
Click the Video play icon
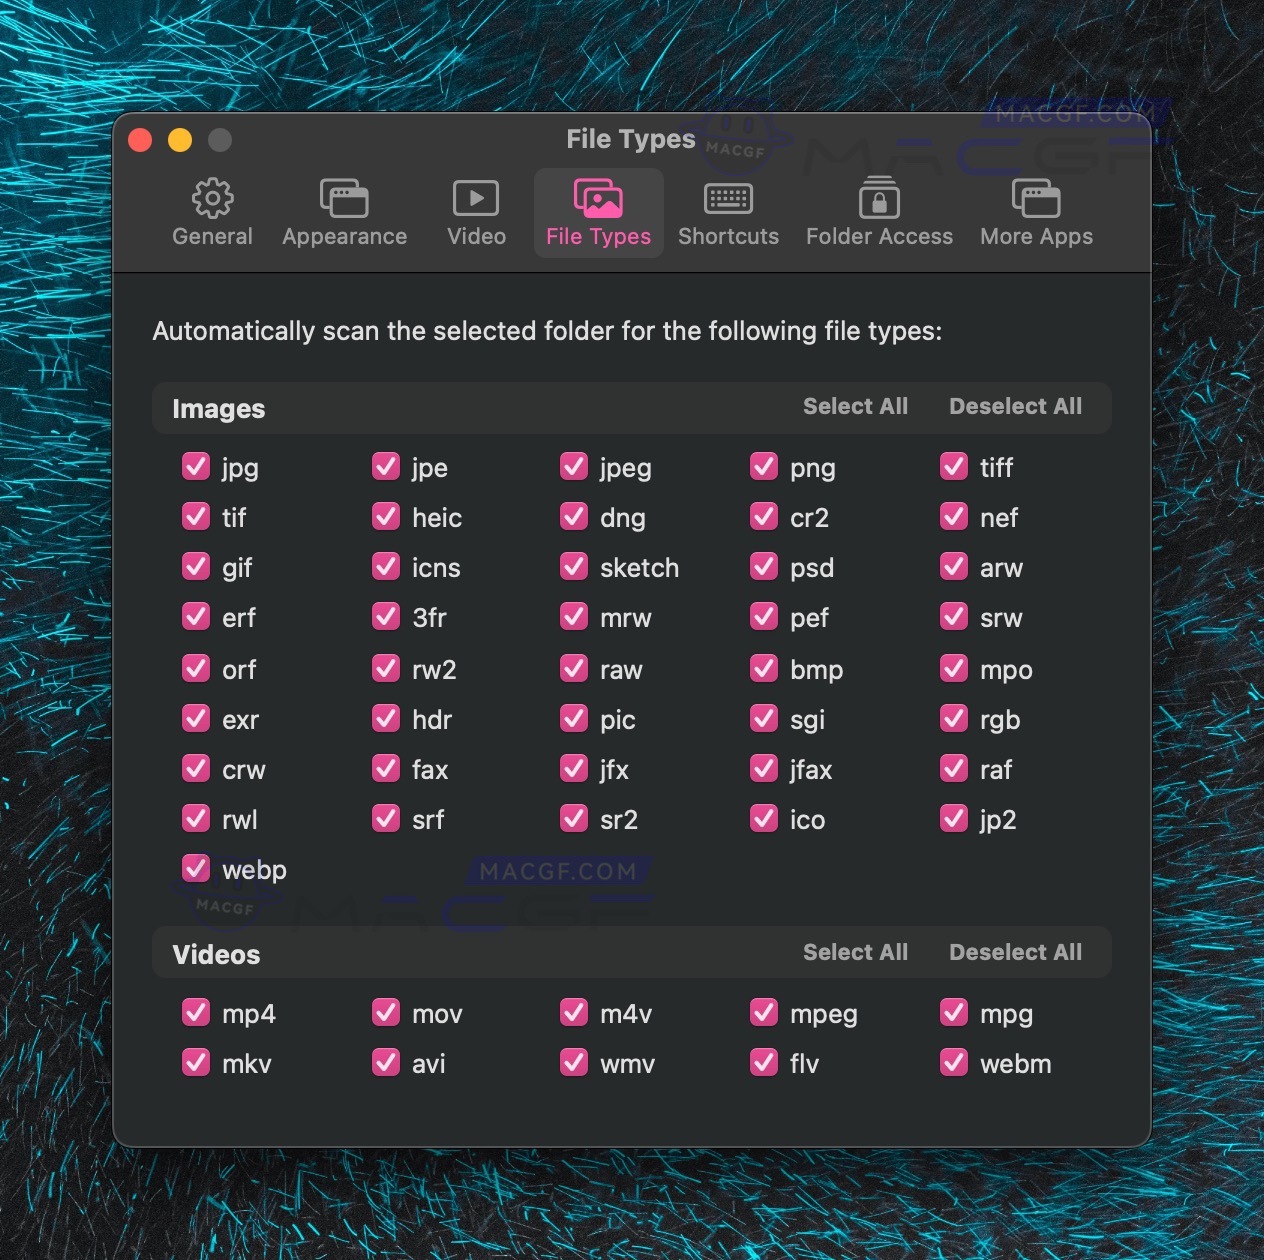pyautogui.click(x=476, y=197)
